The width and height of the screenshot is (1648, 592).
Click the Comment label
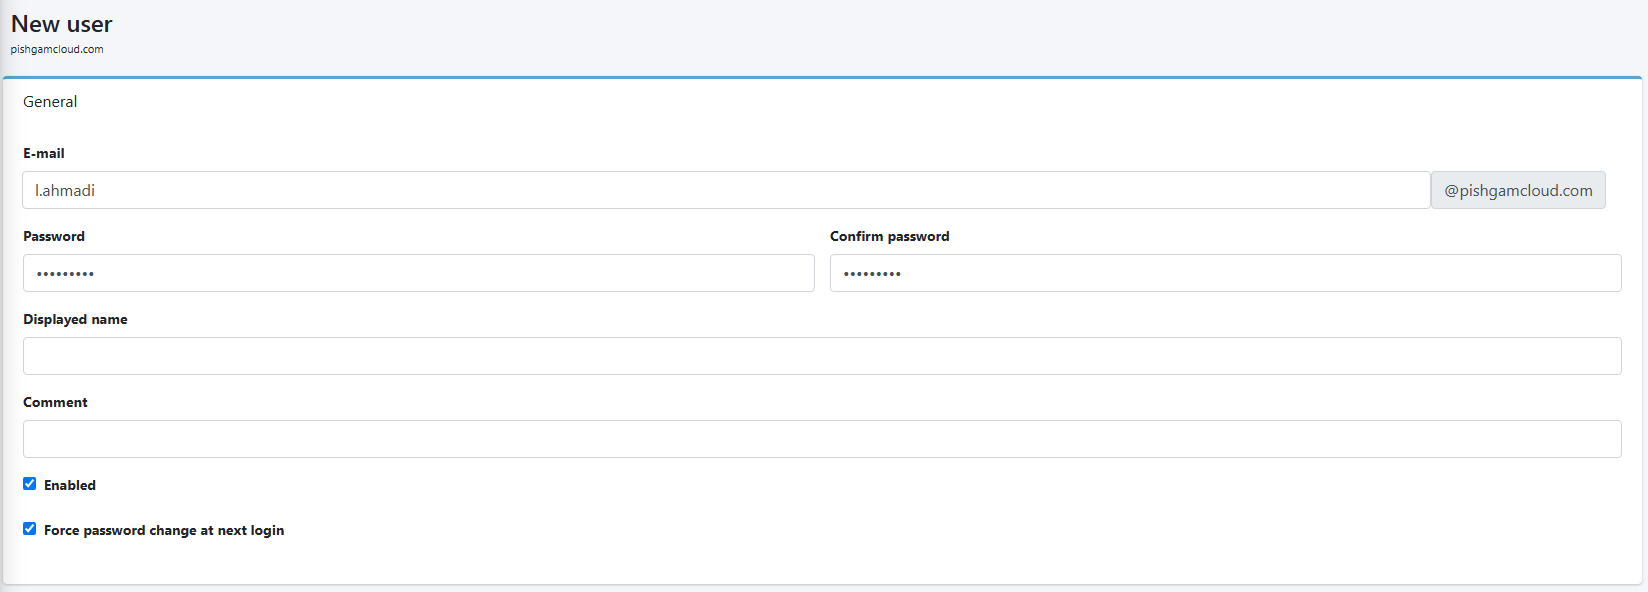tap(55, 402)
